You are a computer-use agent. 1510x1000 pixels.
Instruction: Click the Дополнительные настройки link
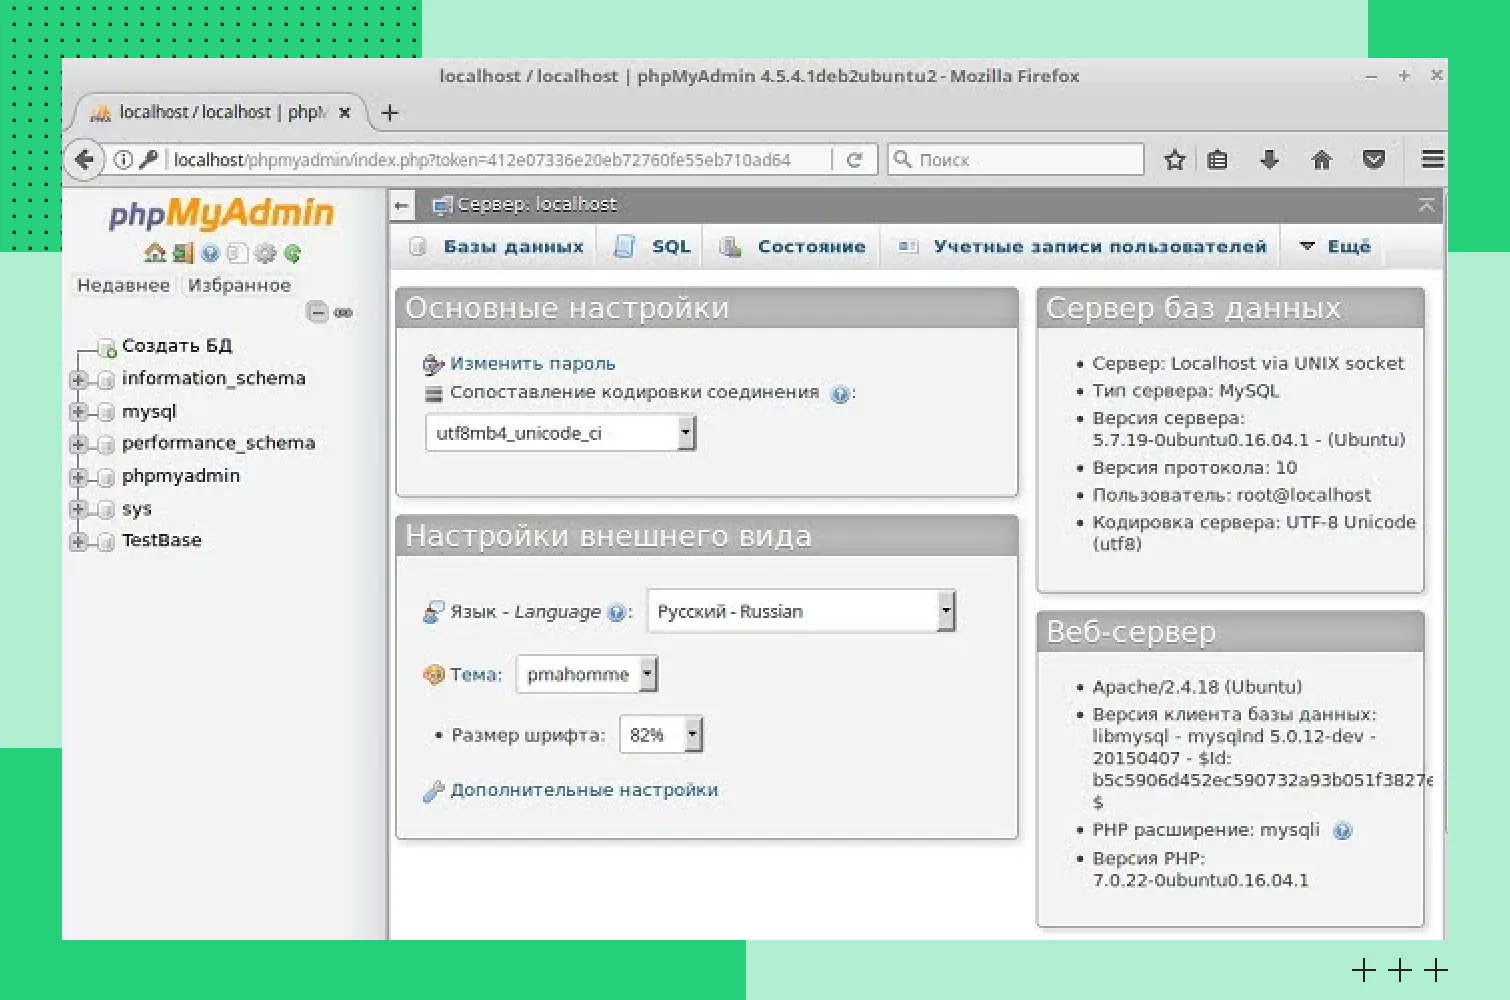point(584,790)
